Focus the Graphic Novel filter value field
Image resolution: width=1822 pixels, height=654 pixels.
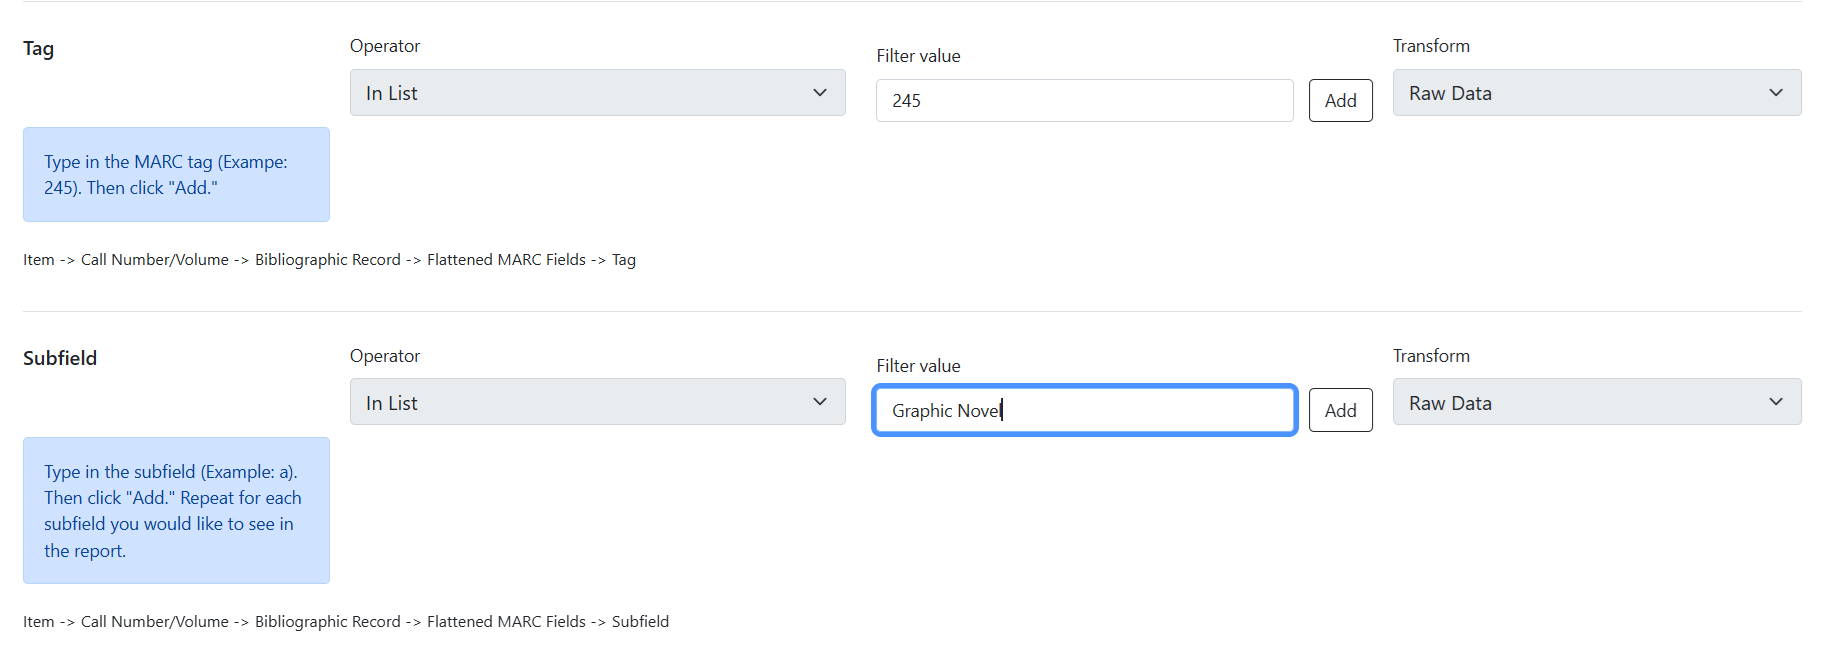1084,410
